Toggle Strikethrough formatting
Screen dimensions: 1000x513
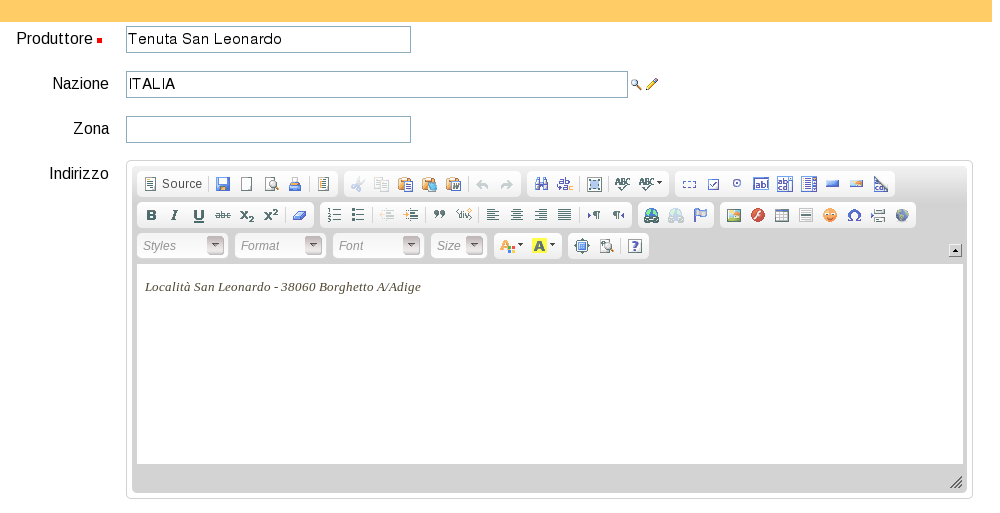click(223, 215)
